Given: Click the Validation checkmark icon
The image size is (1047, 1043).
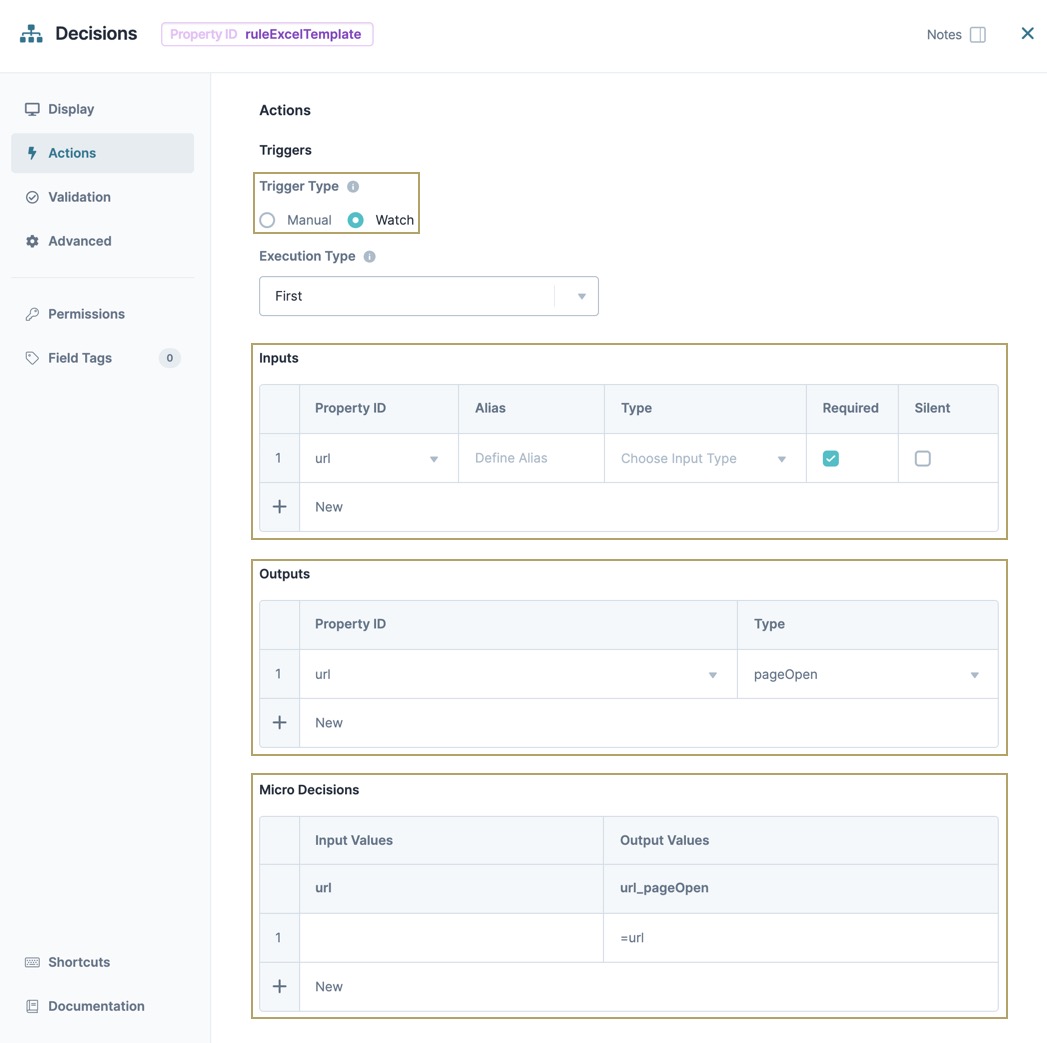Looking at the screenshot, I should (32, 197).
